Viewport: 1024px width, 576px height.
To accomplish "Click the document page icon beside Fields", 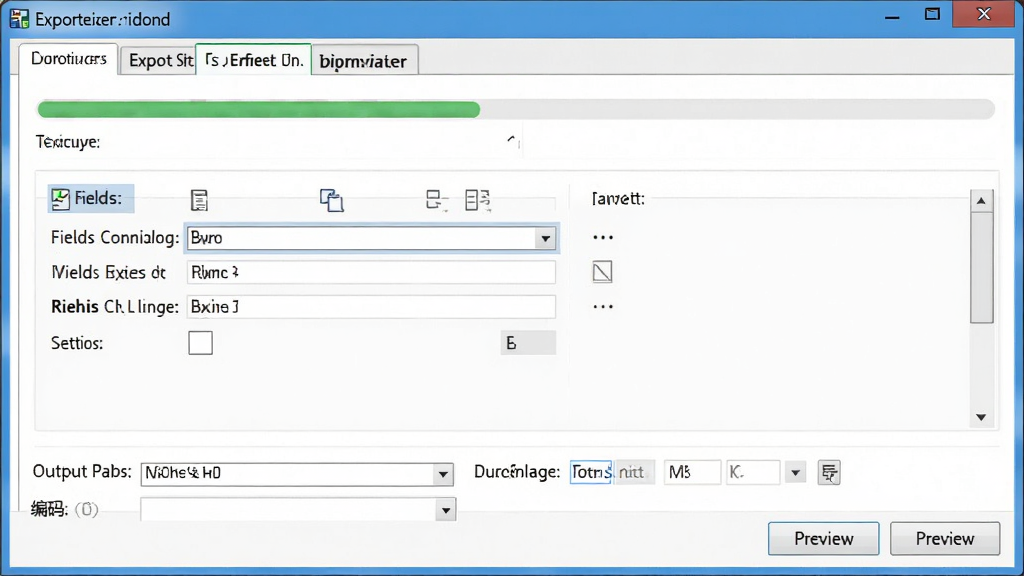I will [x=199, y=200].
